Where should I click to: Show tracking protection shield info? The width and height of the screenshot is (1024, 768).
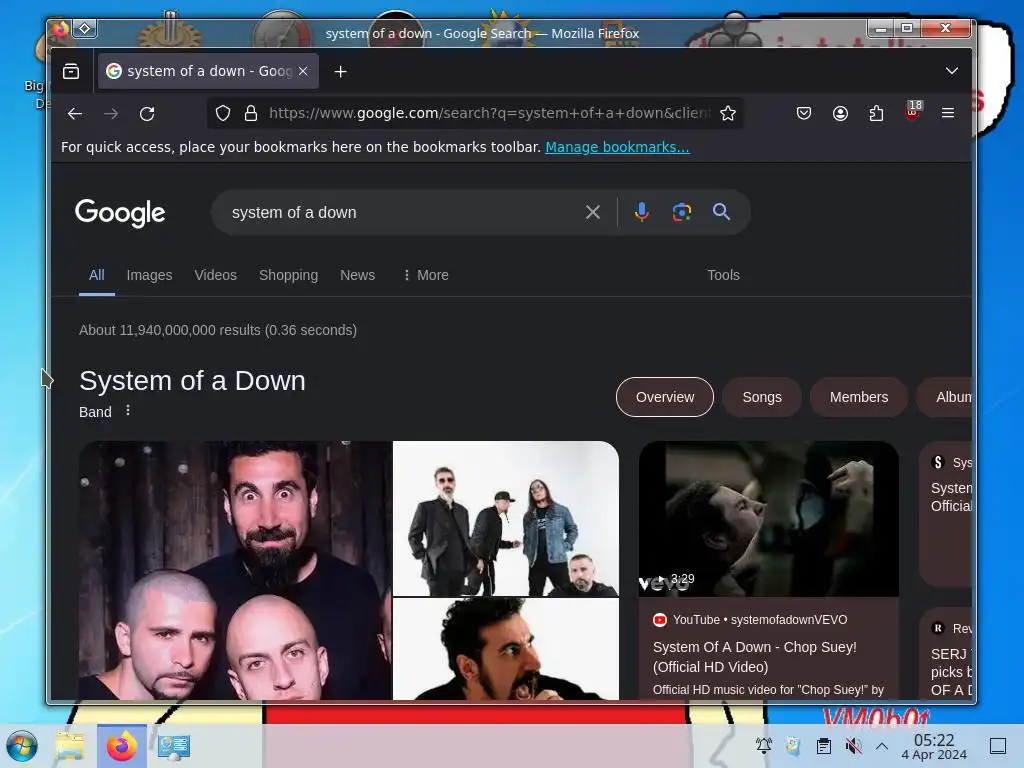[x=223, y=114]
